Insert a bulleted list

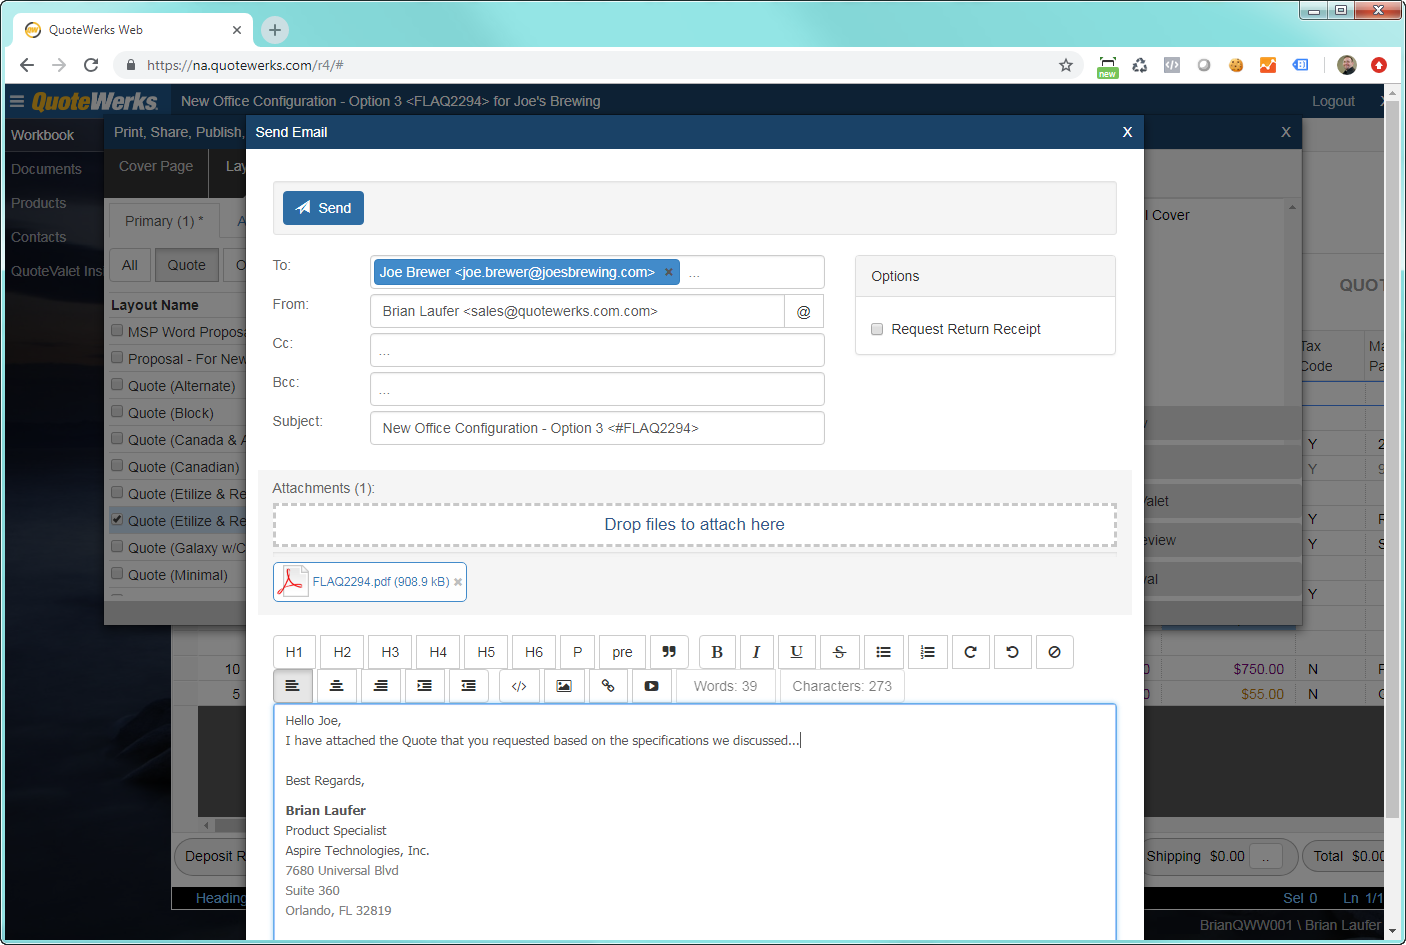click(884, 652)
